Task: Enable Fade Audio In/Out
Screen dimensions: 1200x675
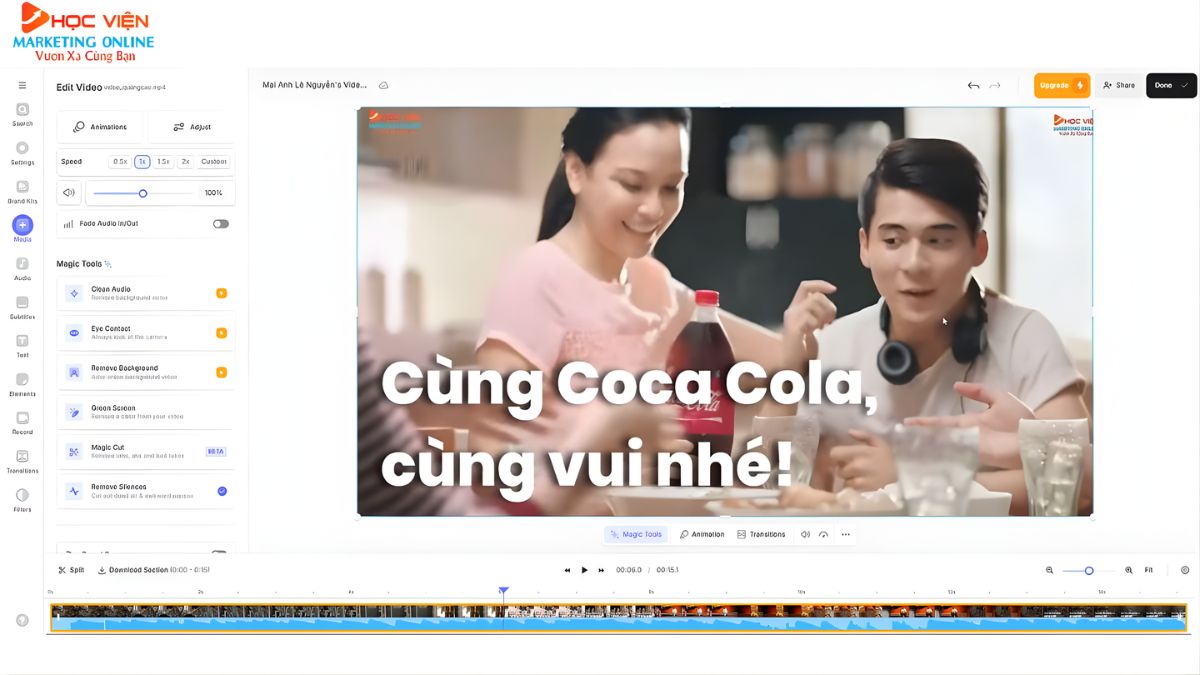Action: click(220, 223)
